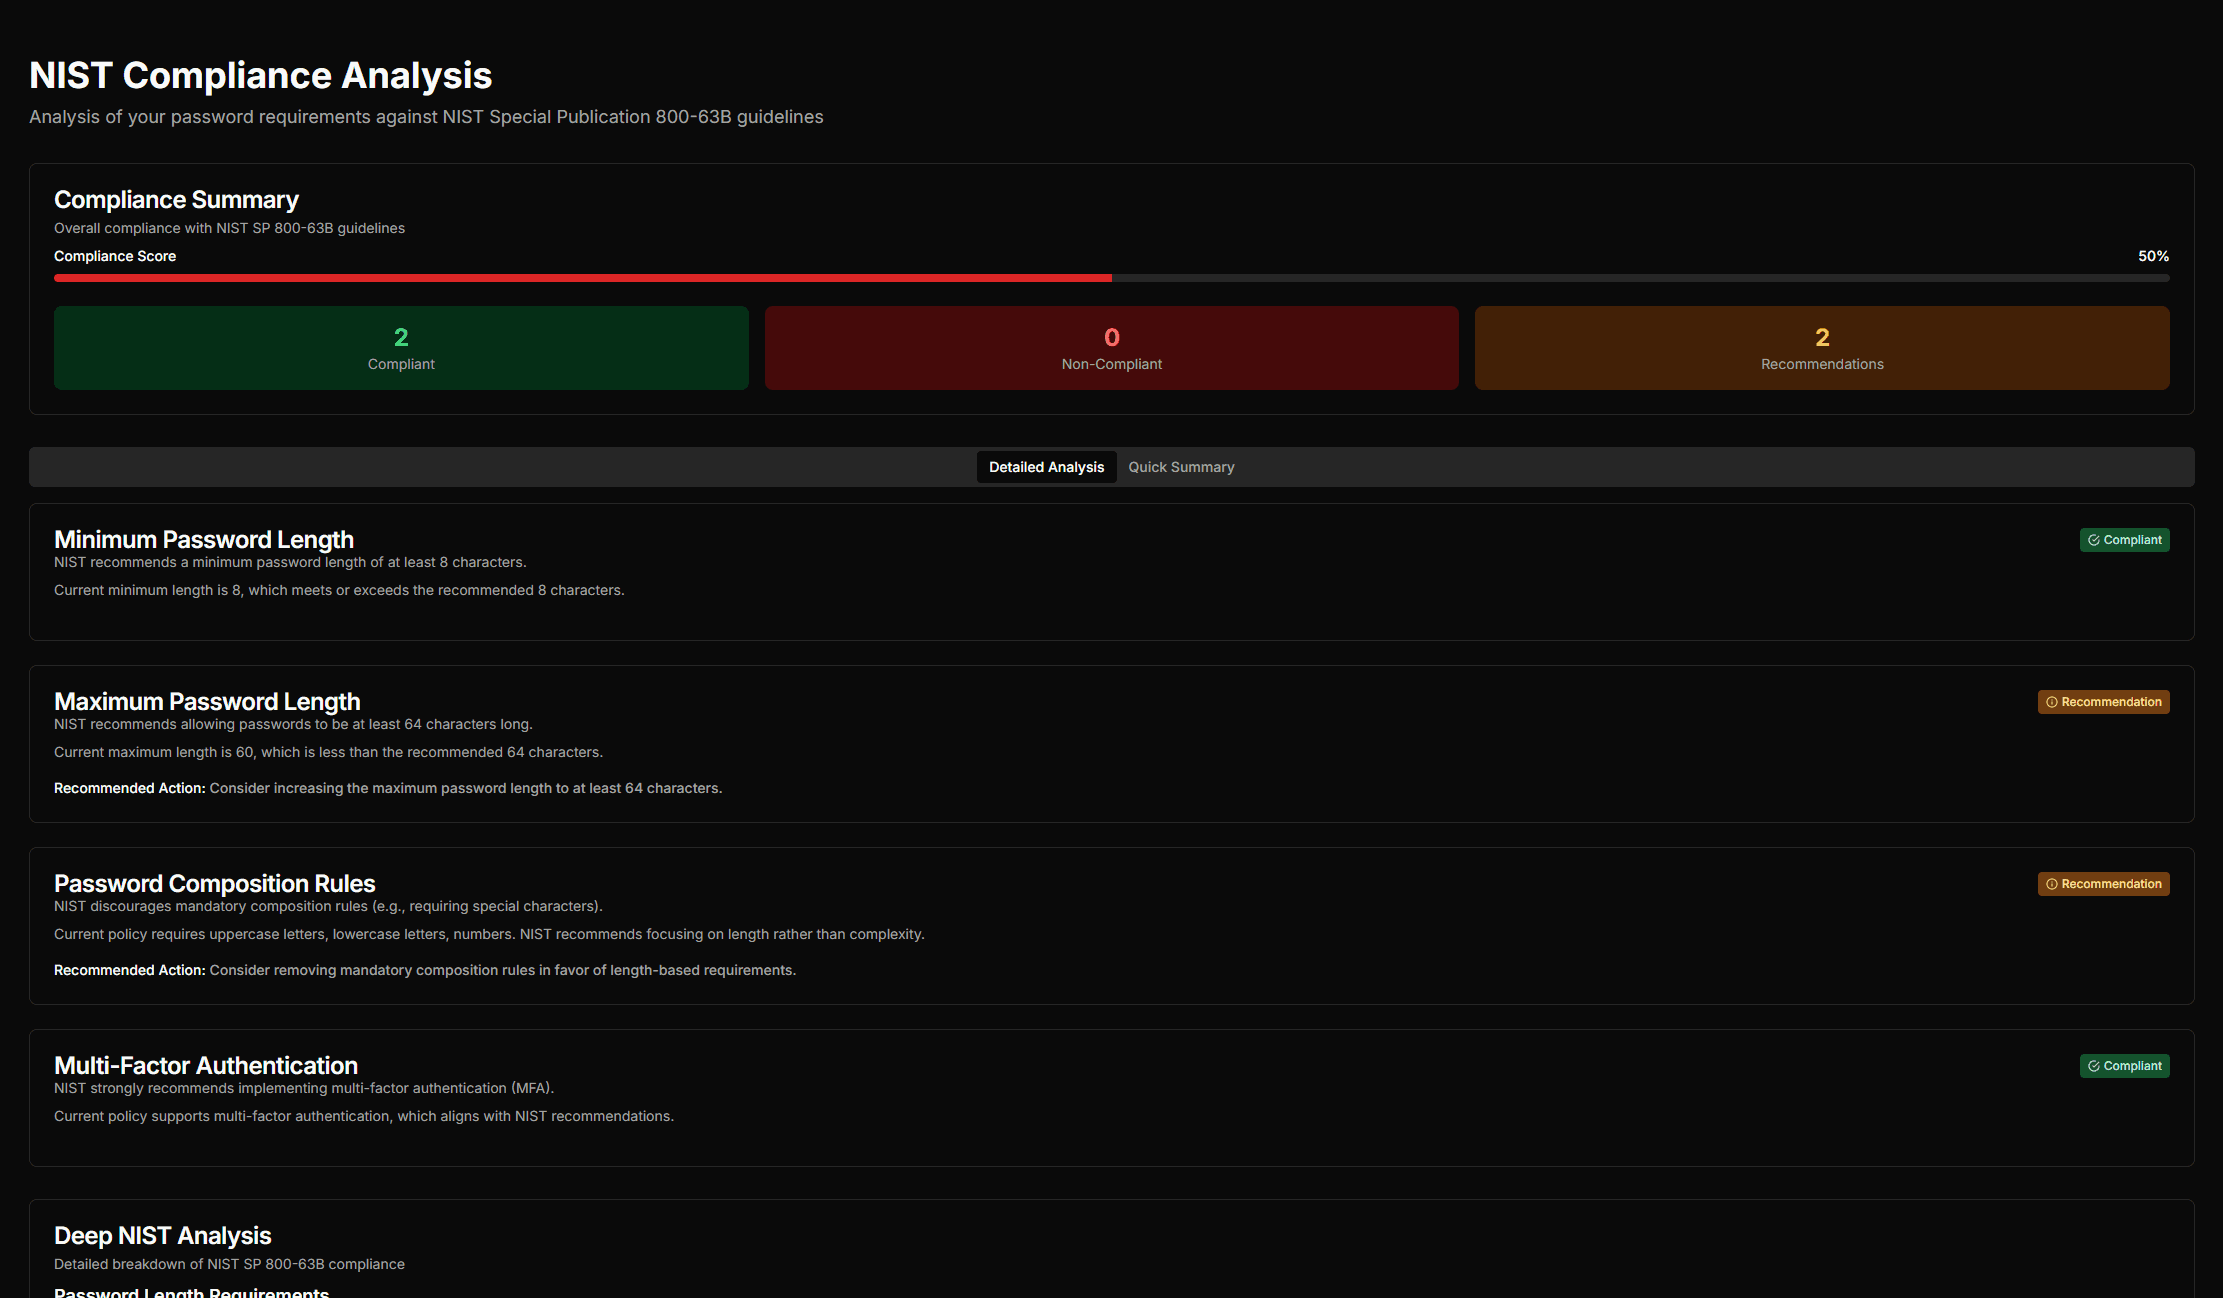
Task: Switch to the Quick Summary tab
Action: (1181, 467)
